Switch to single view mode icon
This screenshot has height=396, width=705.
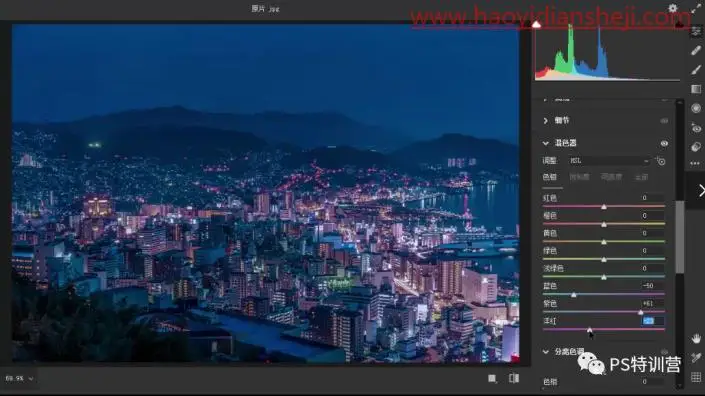coord(492,378)
